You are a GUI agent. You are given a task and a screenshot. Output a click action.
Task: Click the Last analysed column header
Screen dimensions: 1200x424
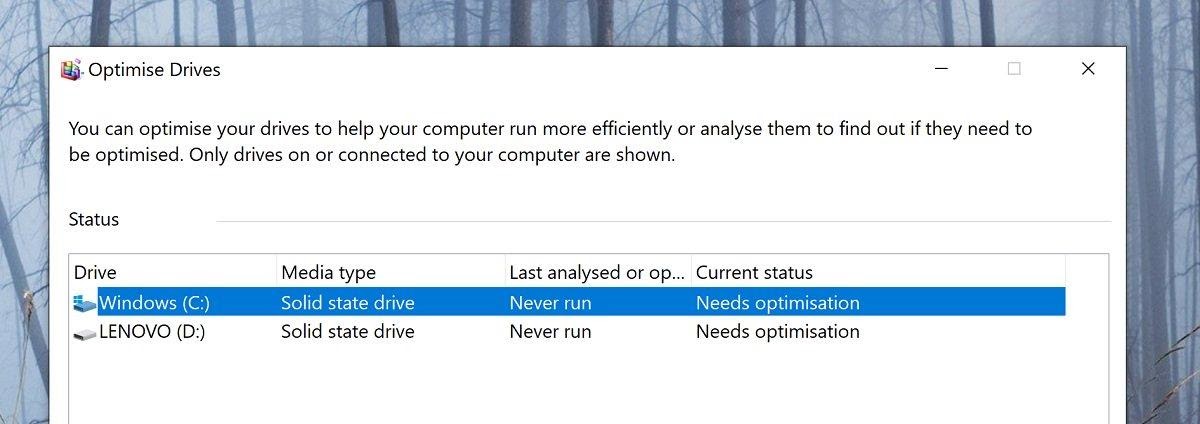(x=598, y=272)
